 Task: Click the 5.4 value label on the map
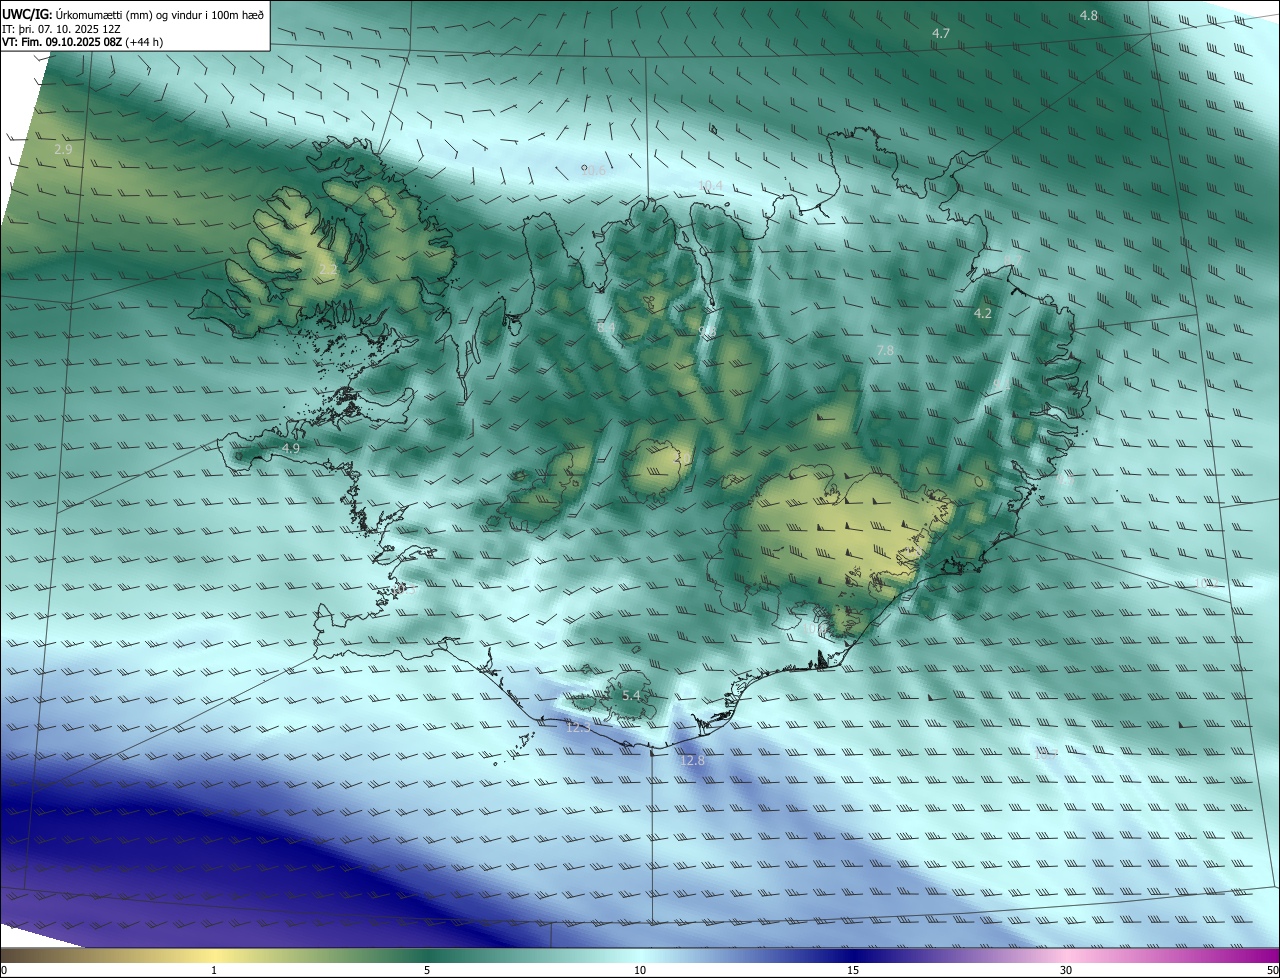click(631, 695)
